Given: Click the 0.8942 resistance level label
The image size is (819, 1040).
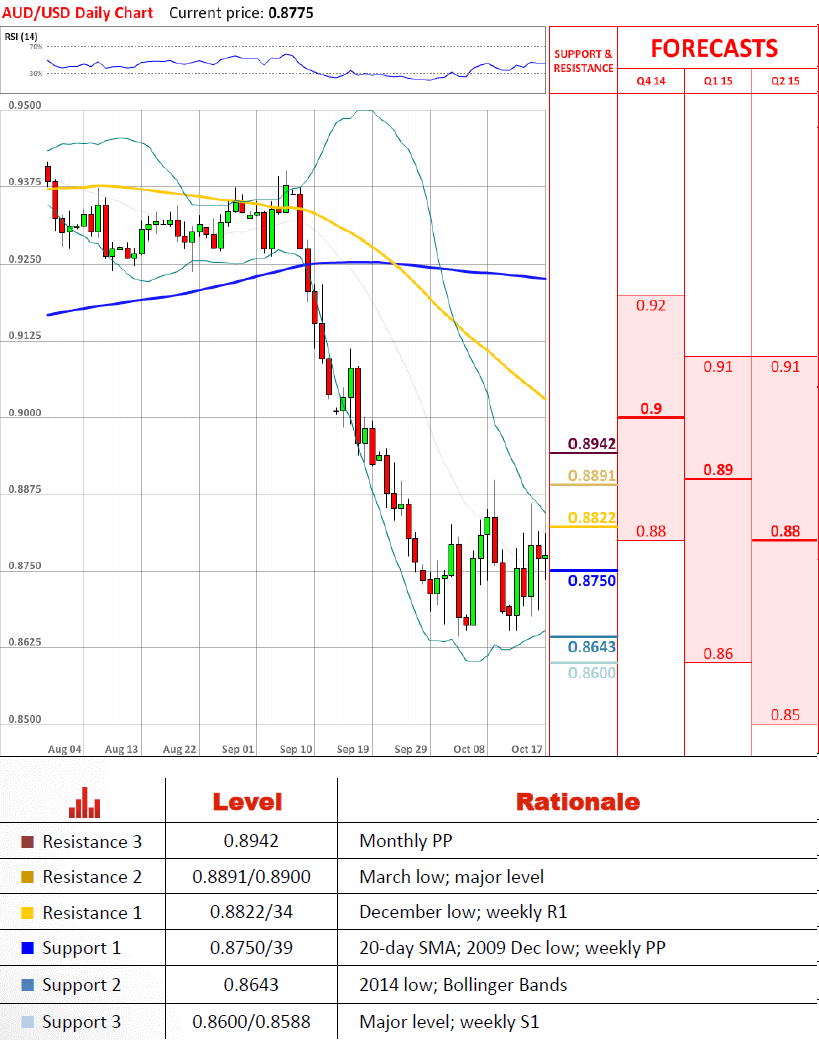Looking at the screenshot, I should 592,443.
